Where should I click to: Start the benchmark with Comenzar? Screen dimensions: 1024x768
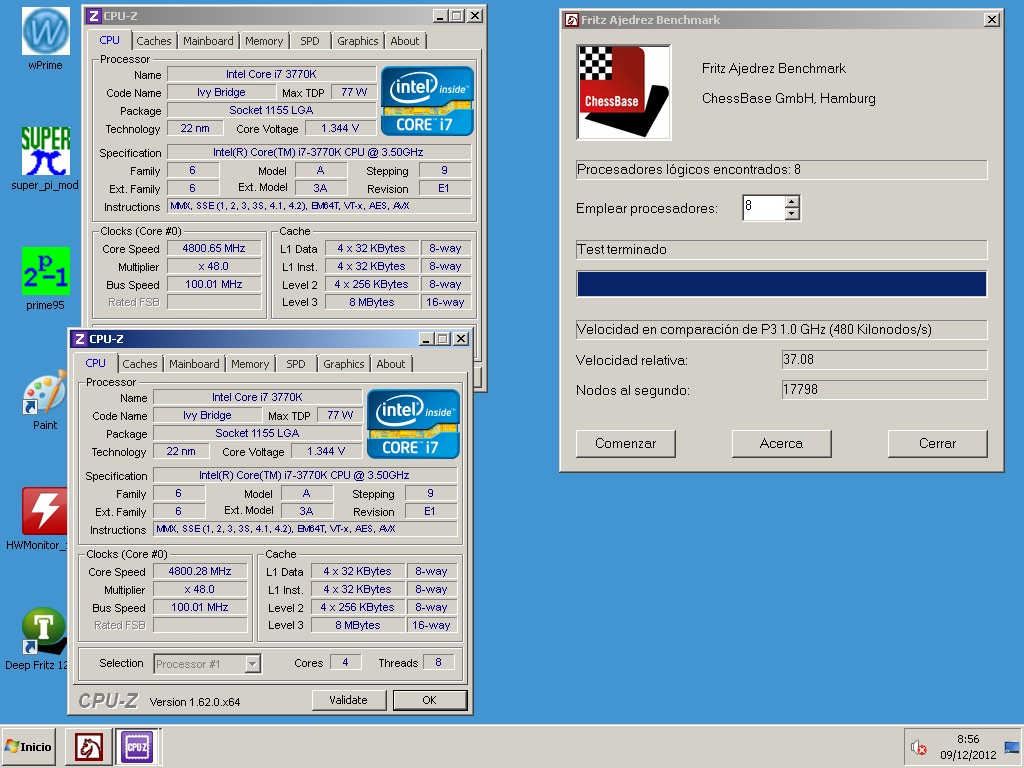click(625, 443)
